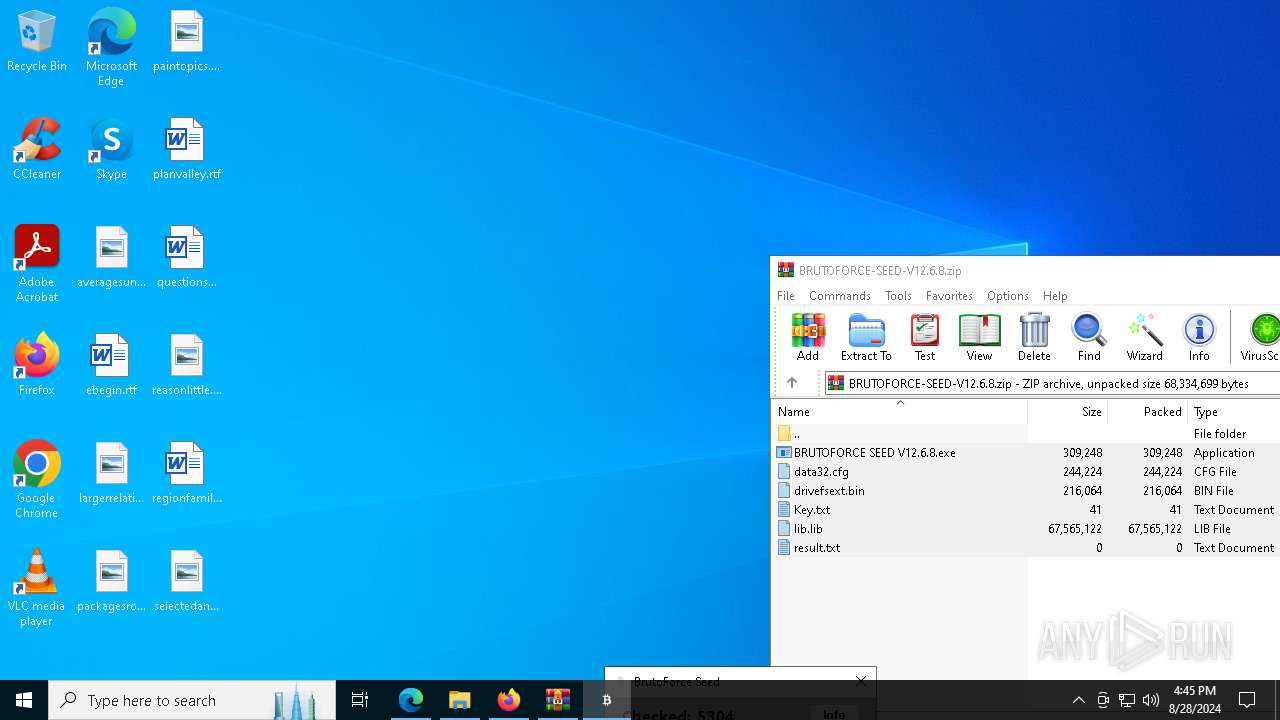This screenshot has width=1280, height=720.
Task: Click the Wizard toolbar icon
Action: [x=1144, y=337]
